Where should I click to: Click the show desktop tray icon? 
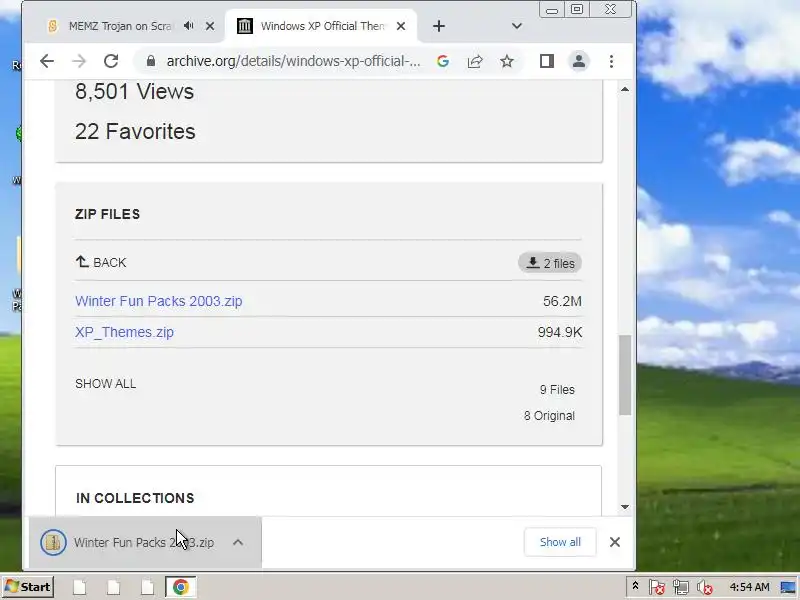click(788, 587)
